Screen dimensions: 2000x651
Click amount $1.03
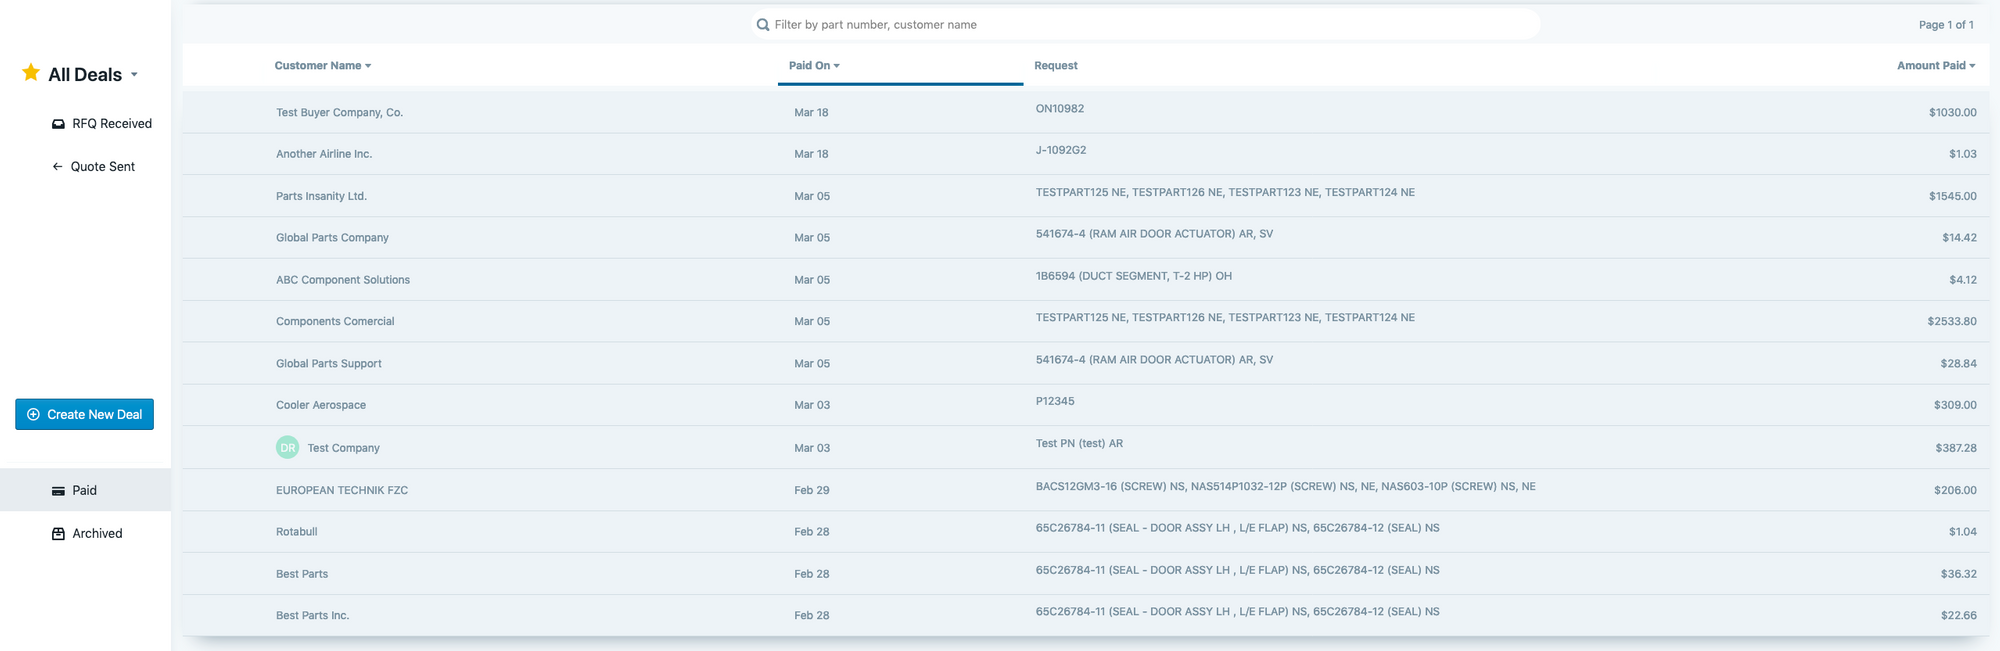pyautogui.click(x=1962, y=154)
